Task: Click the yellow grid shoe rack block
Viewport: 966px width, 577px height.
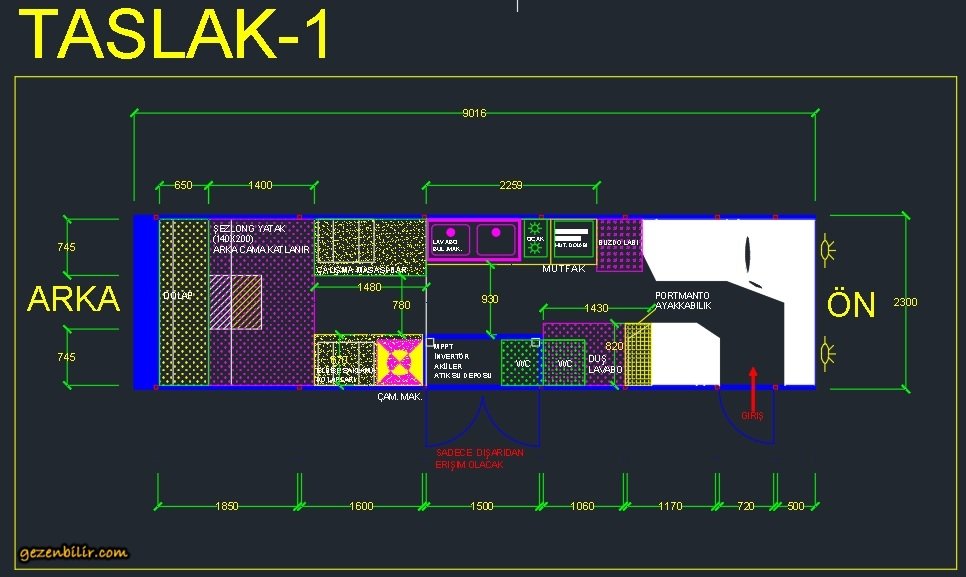Action: tap(638, 354)
